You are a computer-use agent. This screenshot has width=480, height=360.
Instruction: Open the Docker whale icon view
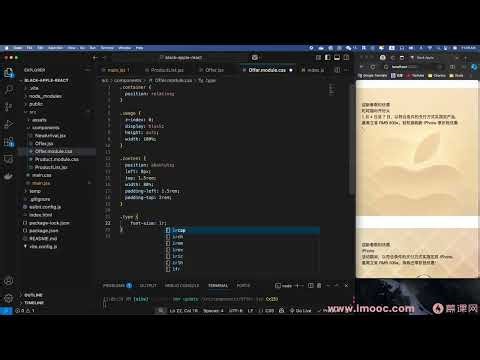pos(9,176)
